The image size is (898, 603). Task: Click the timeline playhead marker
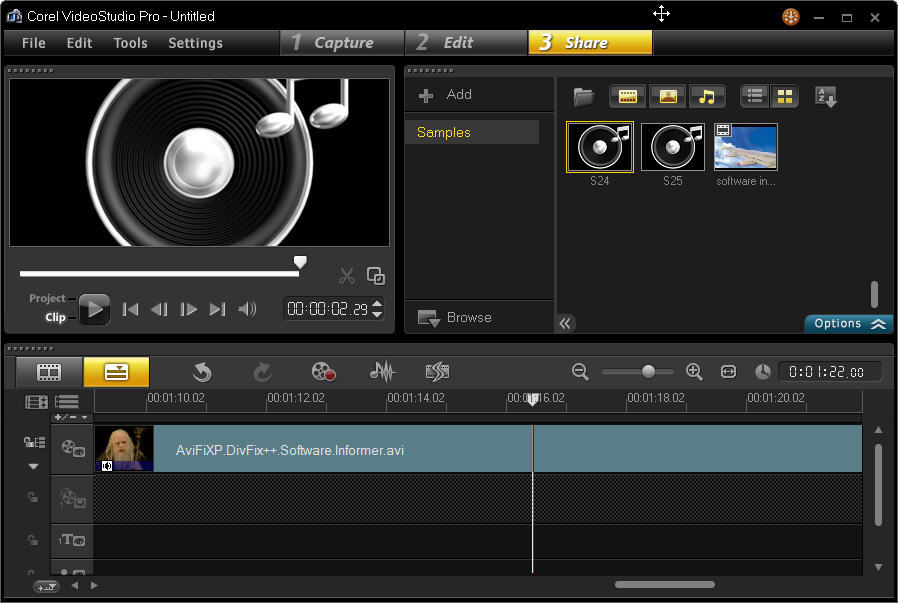(533, 400)
